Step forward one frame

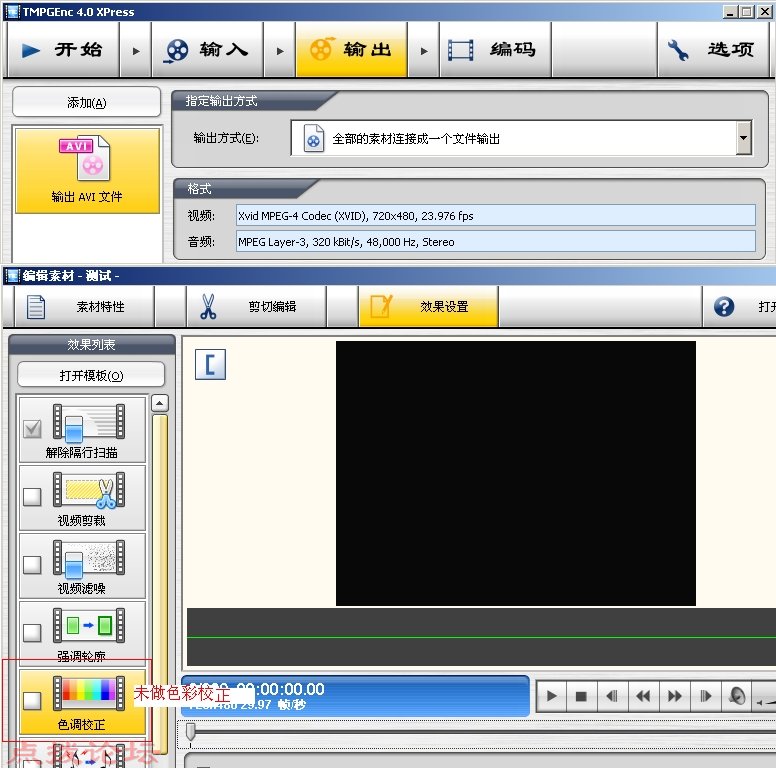click(x=705, y=697)
